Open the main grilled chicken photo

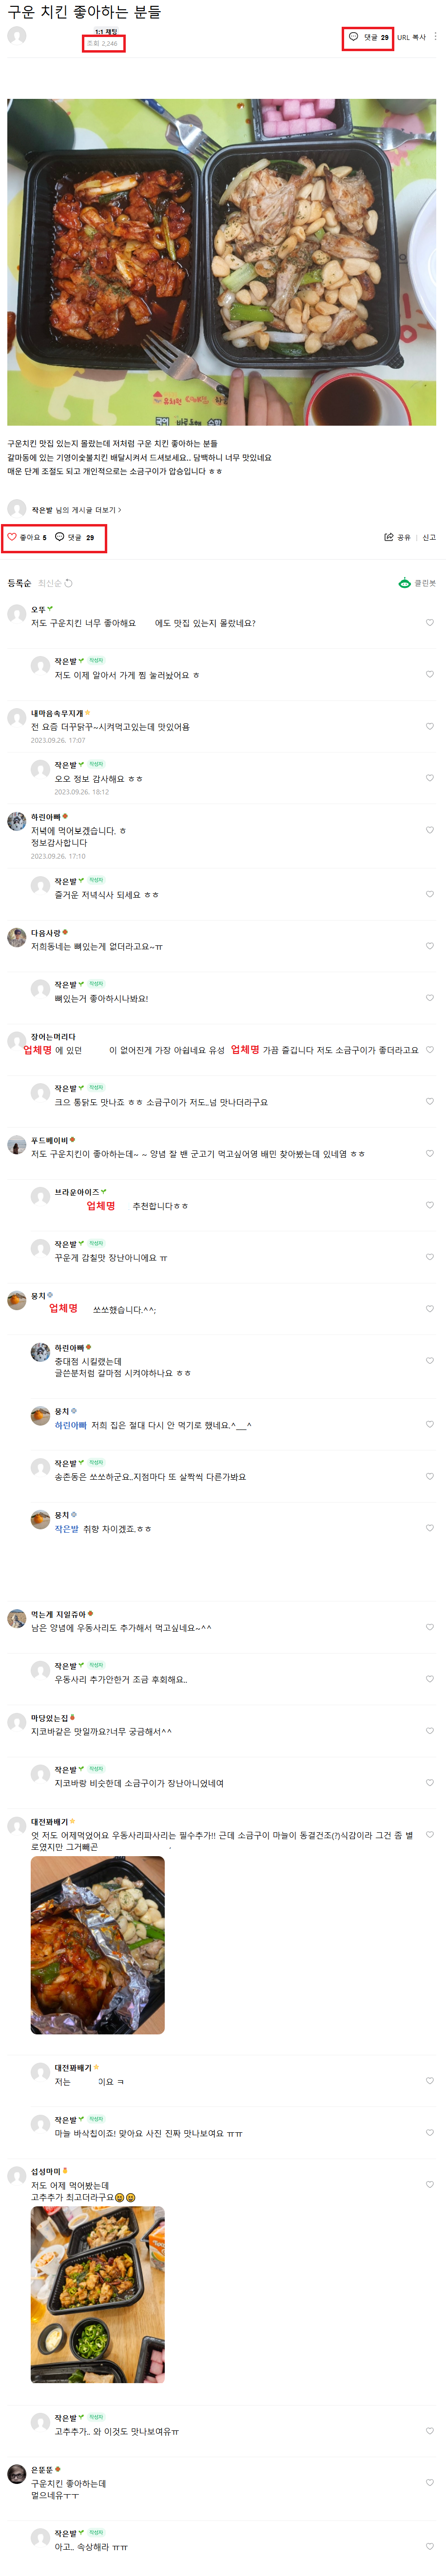221,262
